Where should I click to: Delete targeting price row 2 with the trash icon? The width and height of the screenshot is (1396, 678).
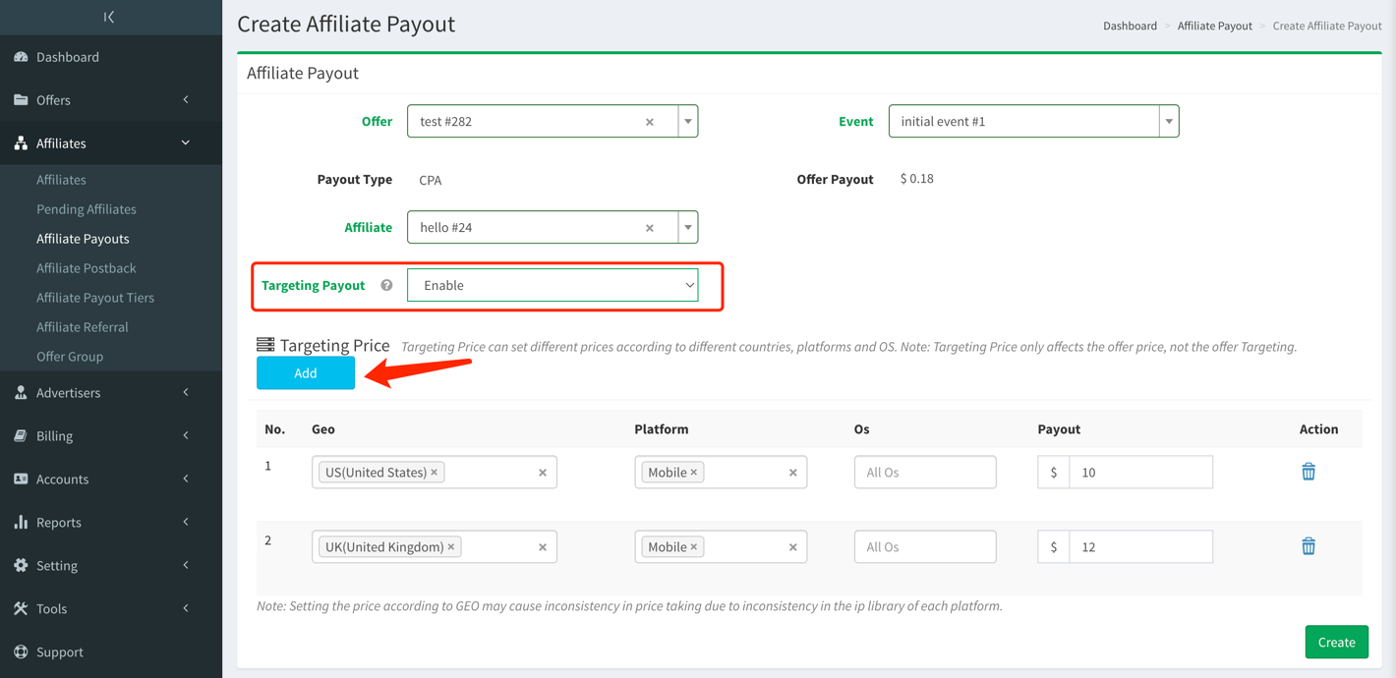point(1308,546)
